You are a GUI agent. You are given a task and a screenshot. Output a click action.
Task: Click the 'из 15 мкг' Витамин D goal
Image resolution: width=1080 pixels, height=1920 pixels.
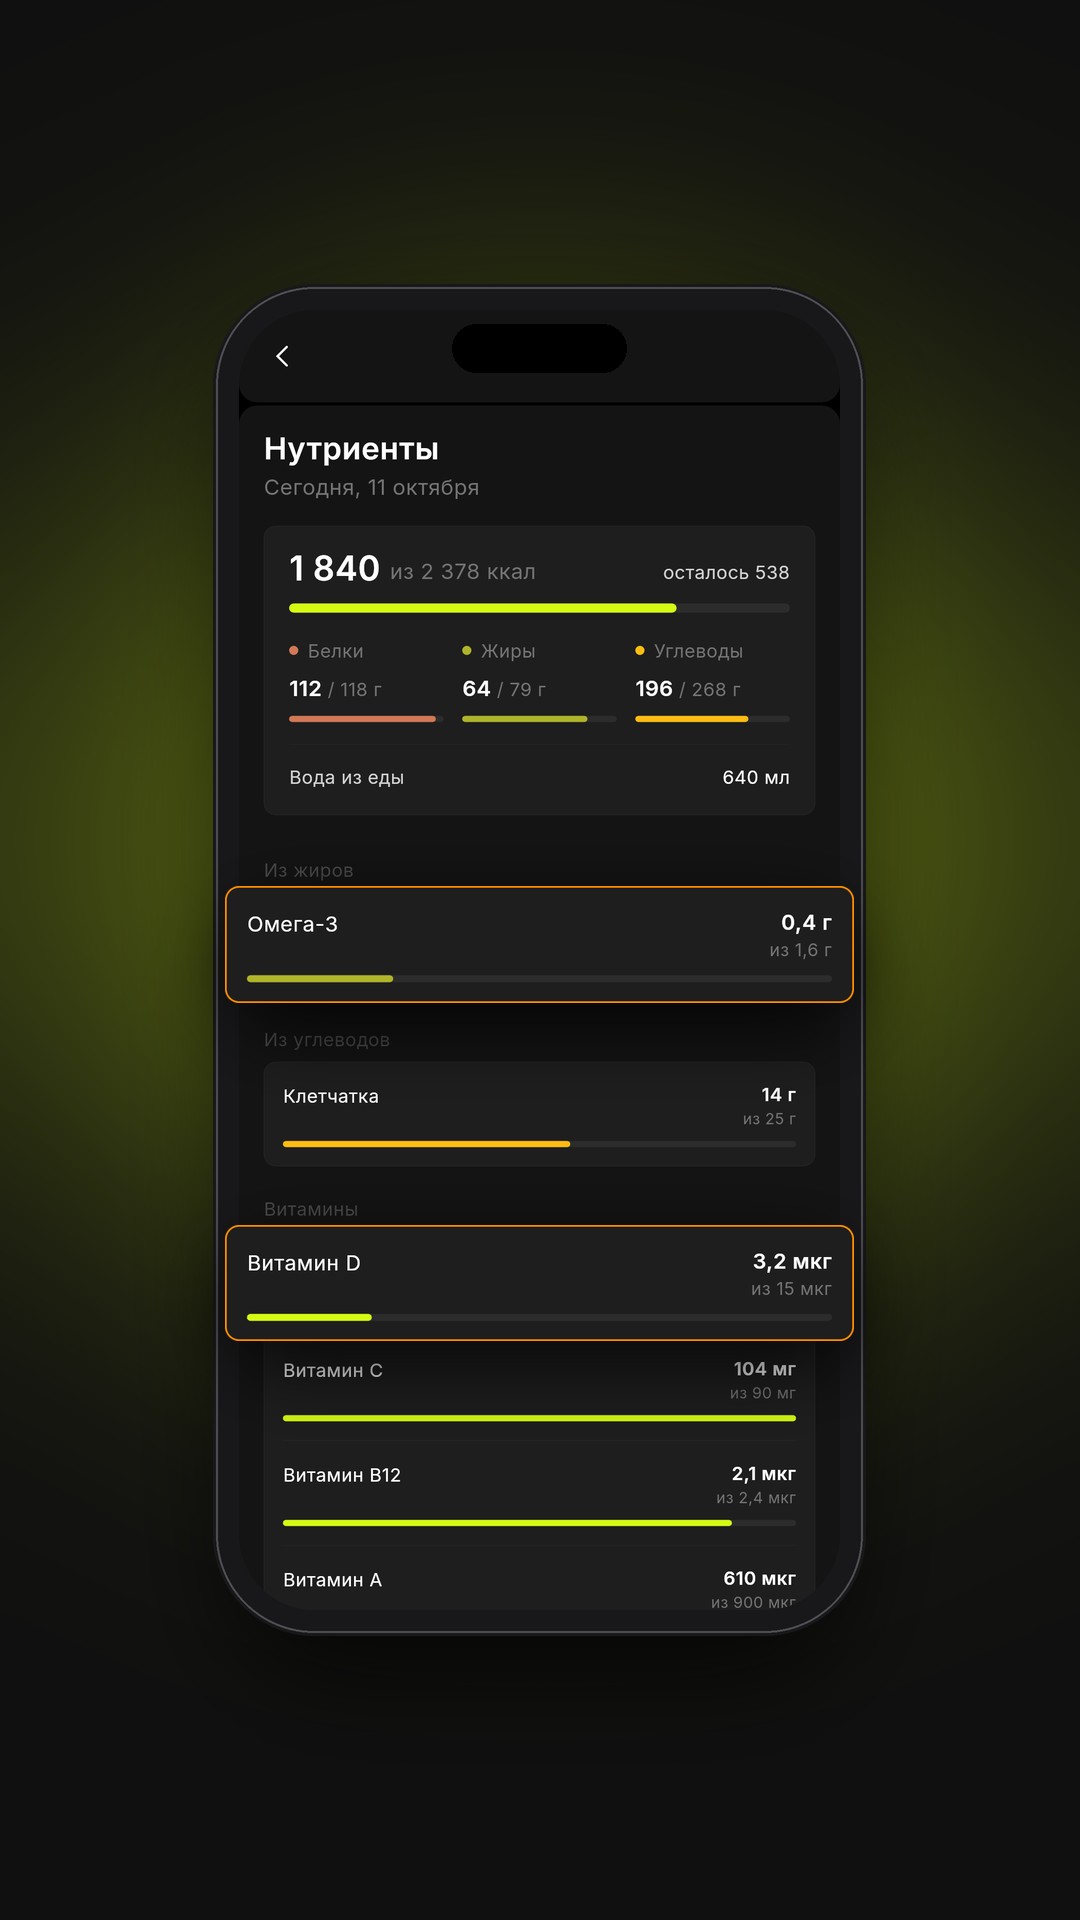coord(791,1289)
